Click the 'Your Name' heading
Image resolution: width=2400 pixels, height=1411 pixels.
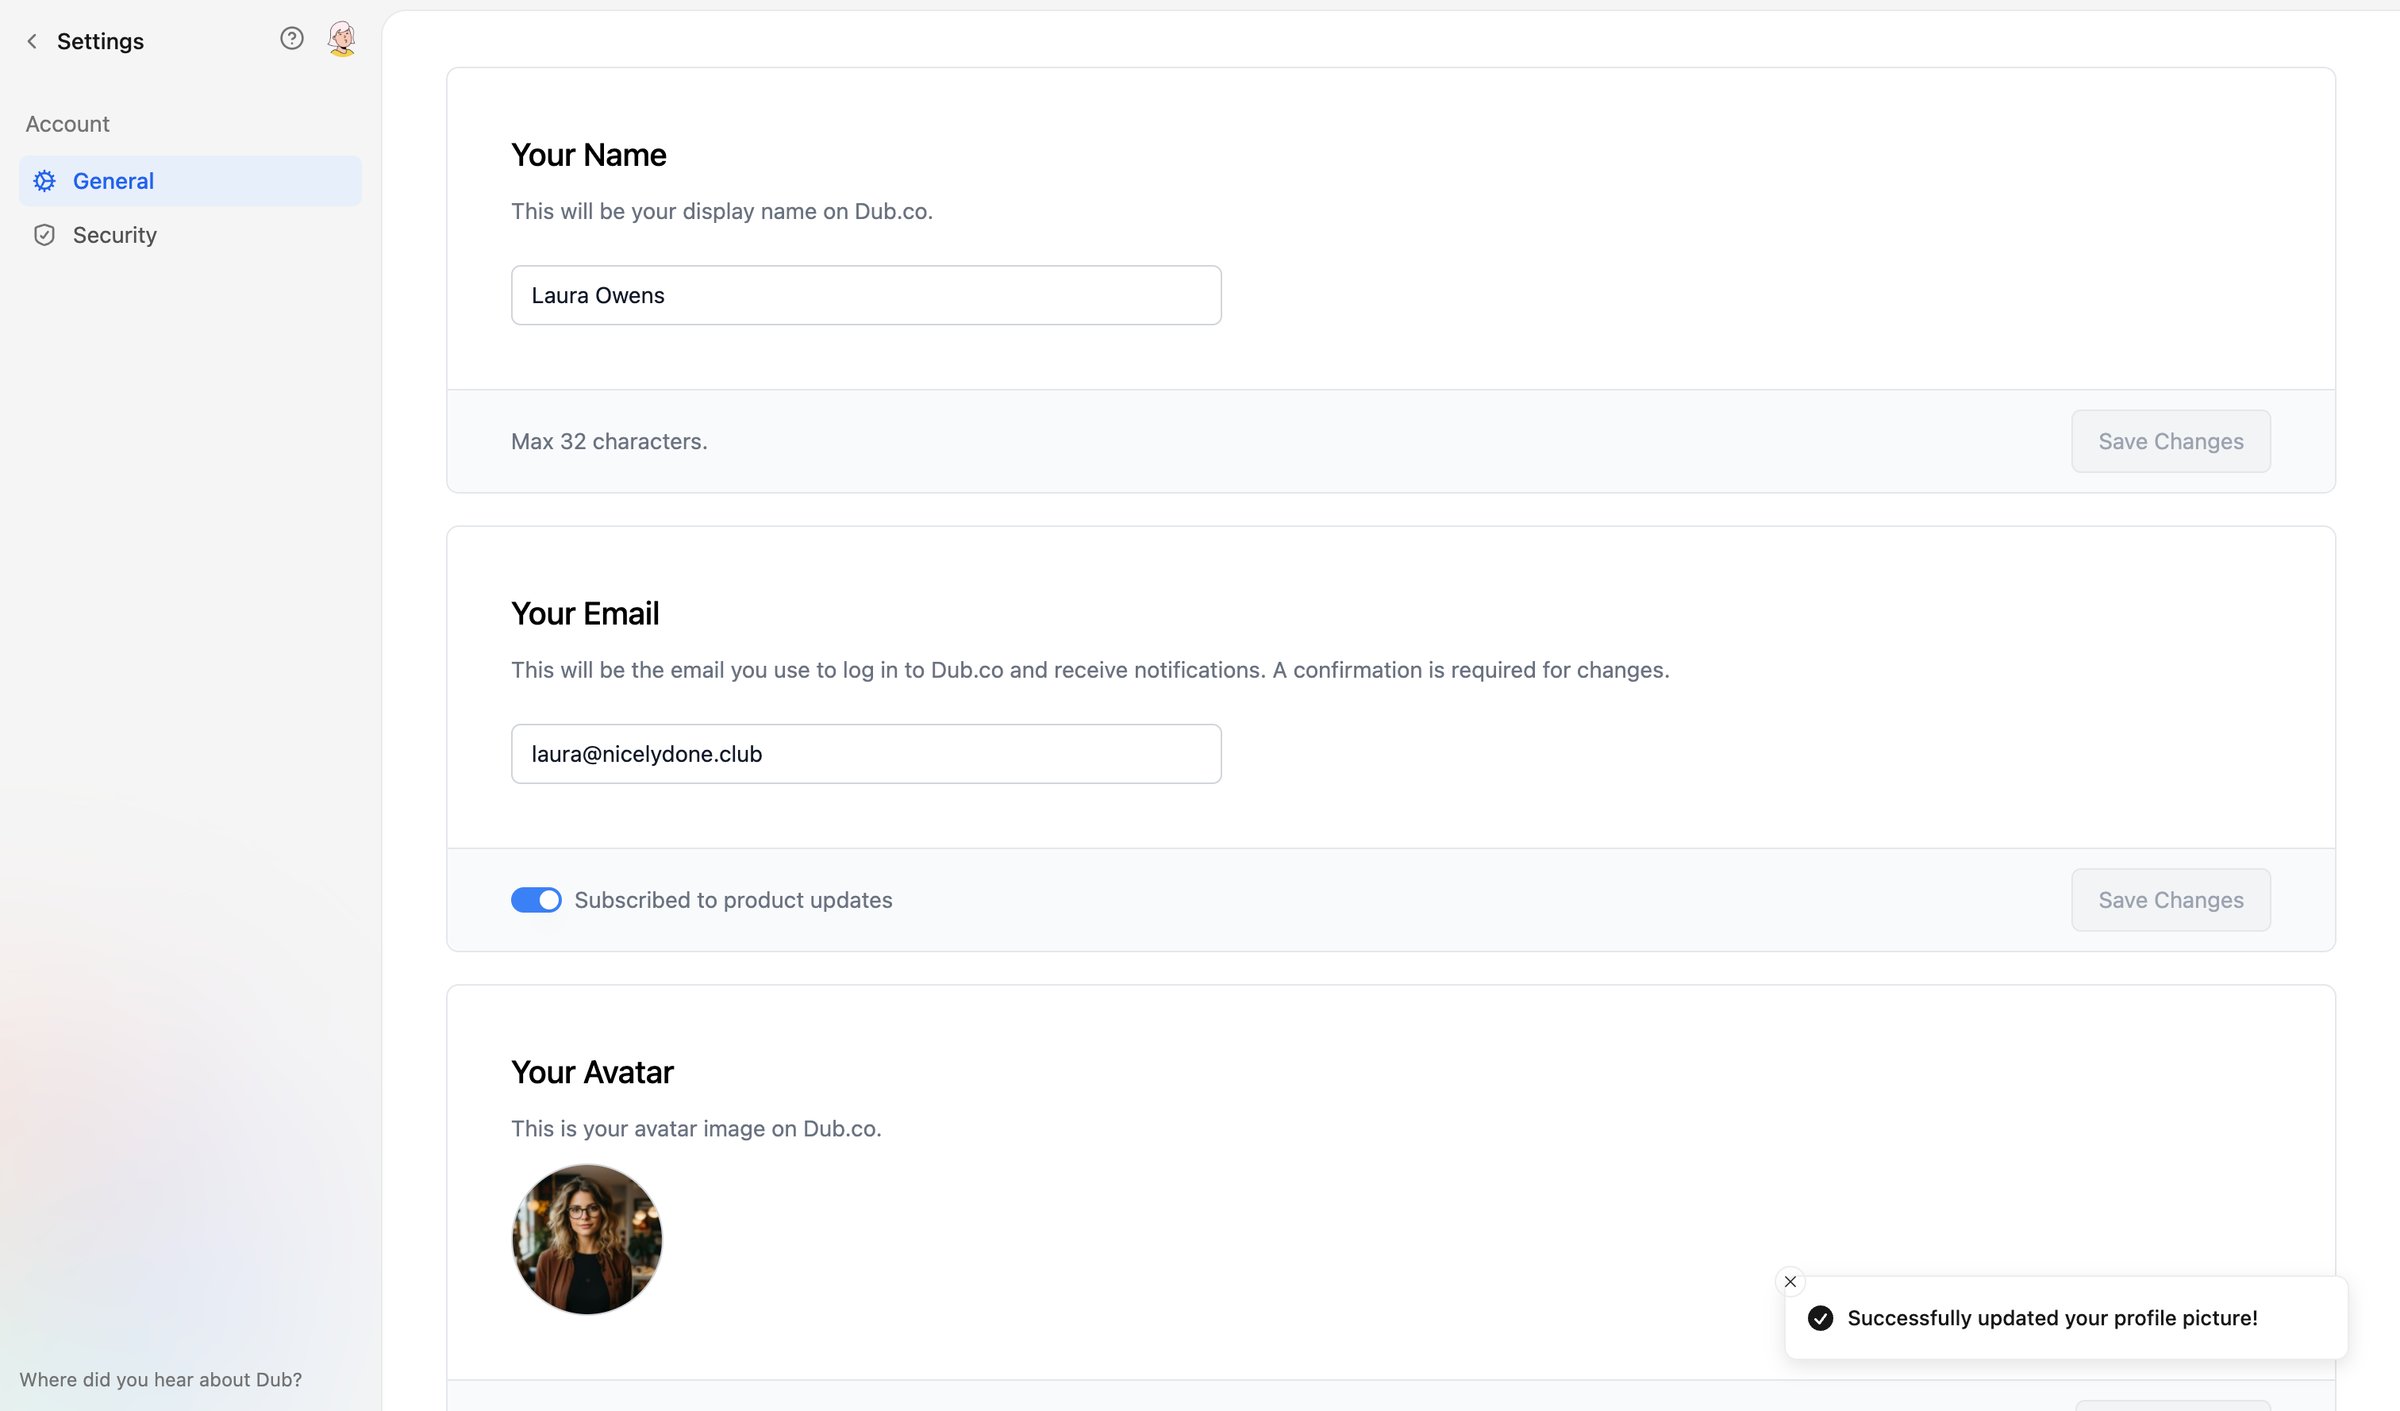[588, 155]
